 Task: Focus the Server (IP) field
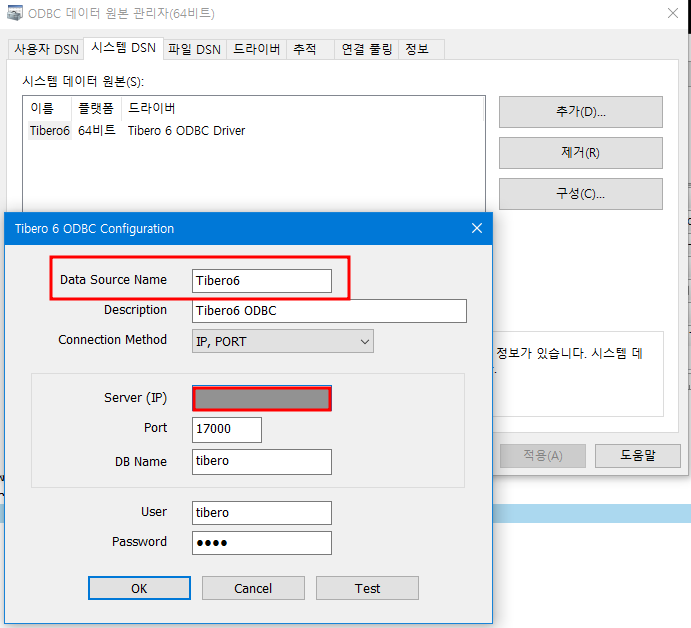pos(262,398)
